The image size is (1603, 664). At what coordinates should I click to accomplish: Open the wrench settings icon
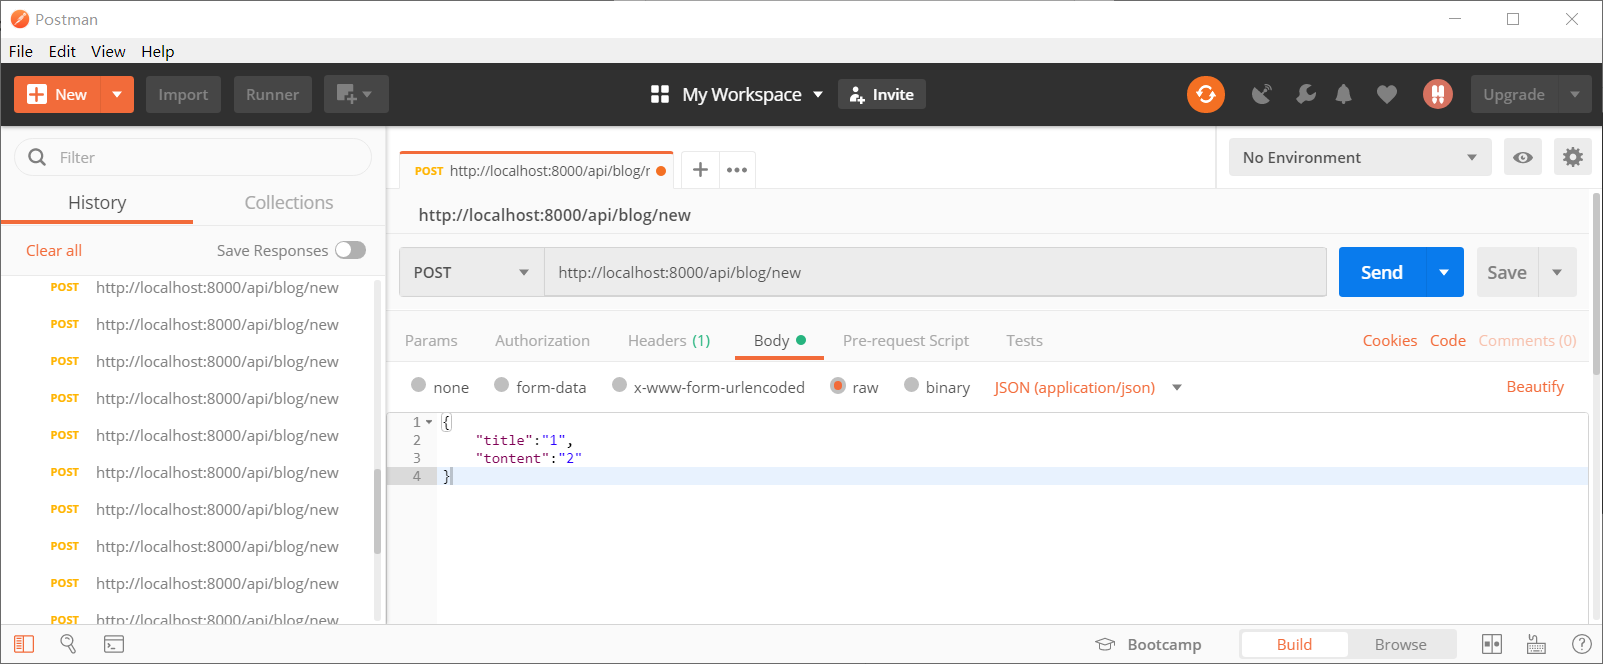coord(1305,94)
